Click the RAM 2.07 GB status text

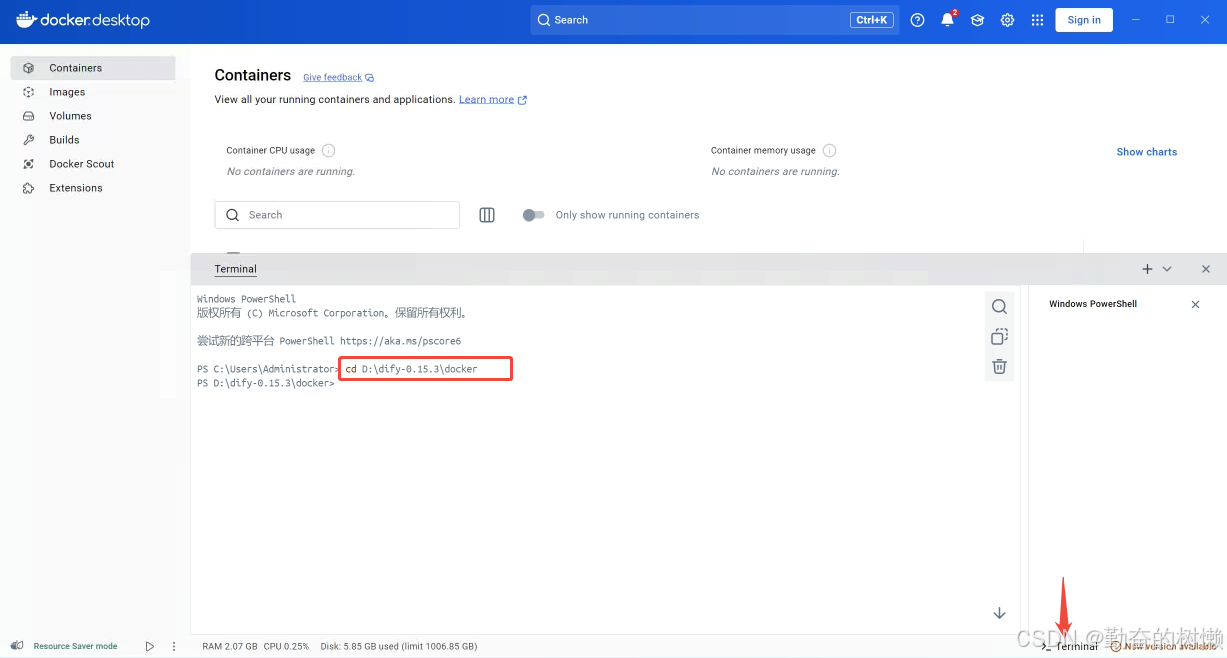pyautogui.click(x=230, y=646)
